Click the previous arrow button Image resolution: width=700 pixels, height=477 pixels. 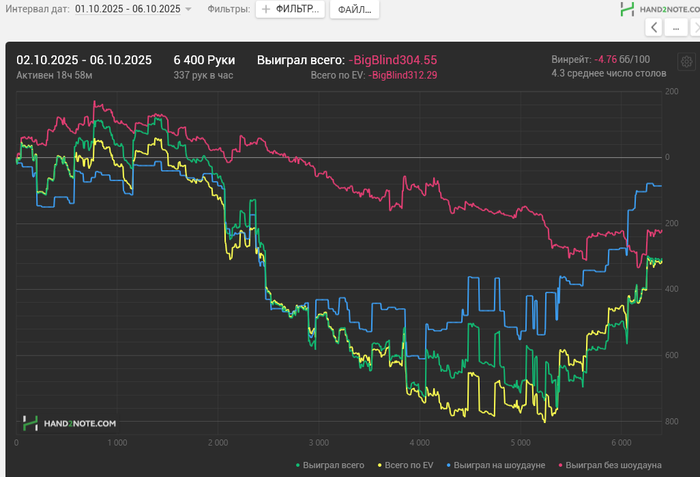pyautogui.click(x=654, y=28)
